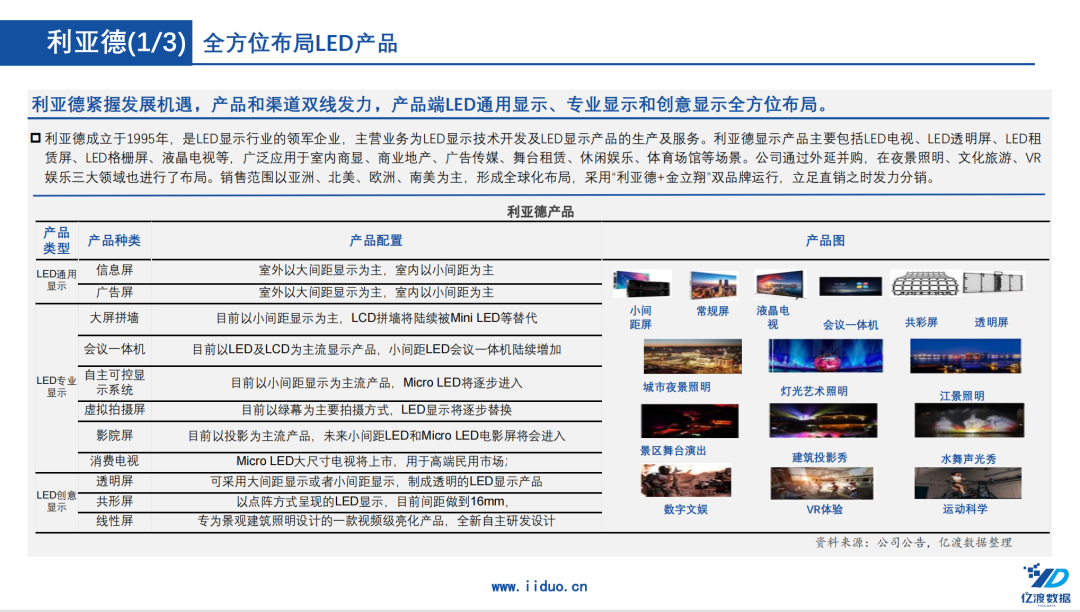This screenshot has height=612, width=1080.
Task: Click the 全方位布局LED产品 heading
Action: click(300, 43)
